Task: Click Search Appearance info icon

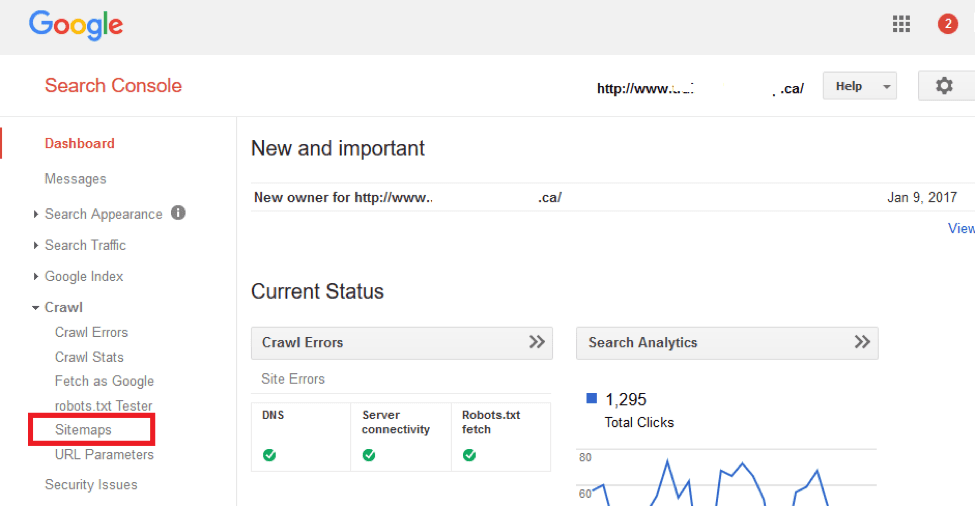Action: [x=178, y=213]
